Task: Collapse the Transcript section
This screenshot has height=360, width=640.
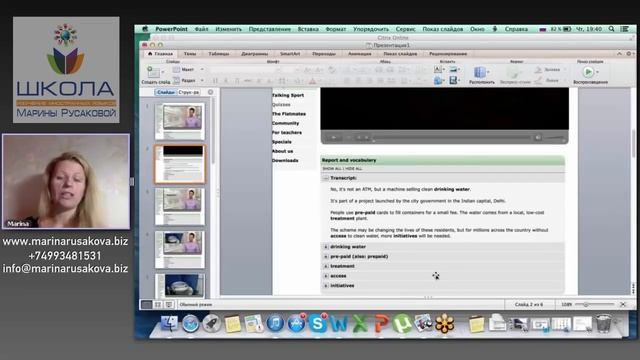Action: click(x=325, y=178)
